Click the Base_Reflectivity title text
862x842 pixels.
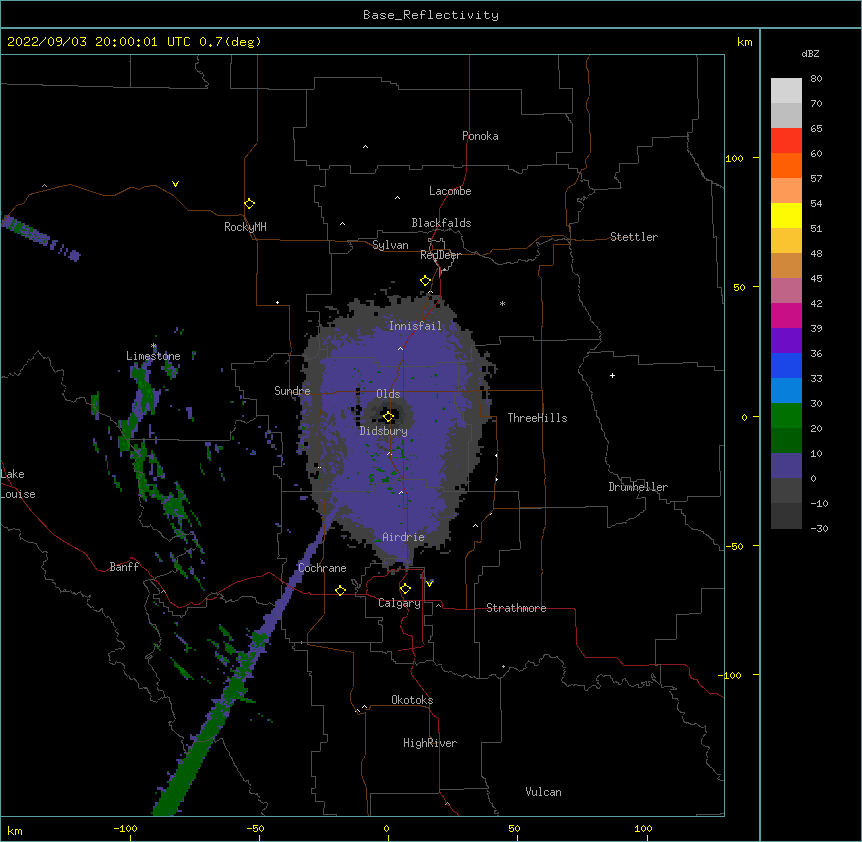tap(431, 15)
